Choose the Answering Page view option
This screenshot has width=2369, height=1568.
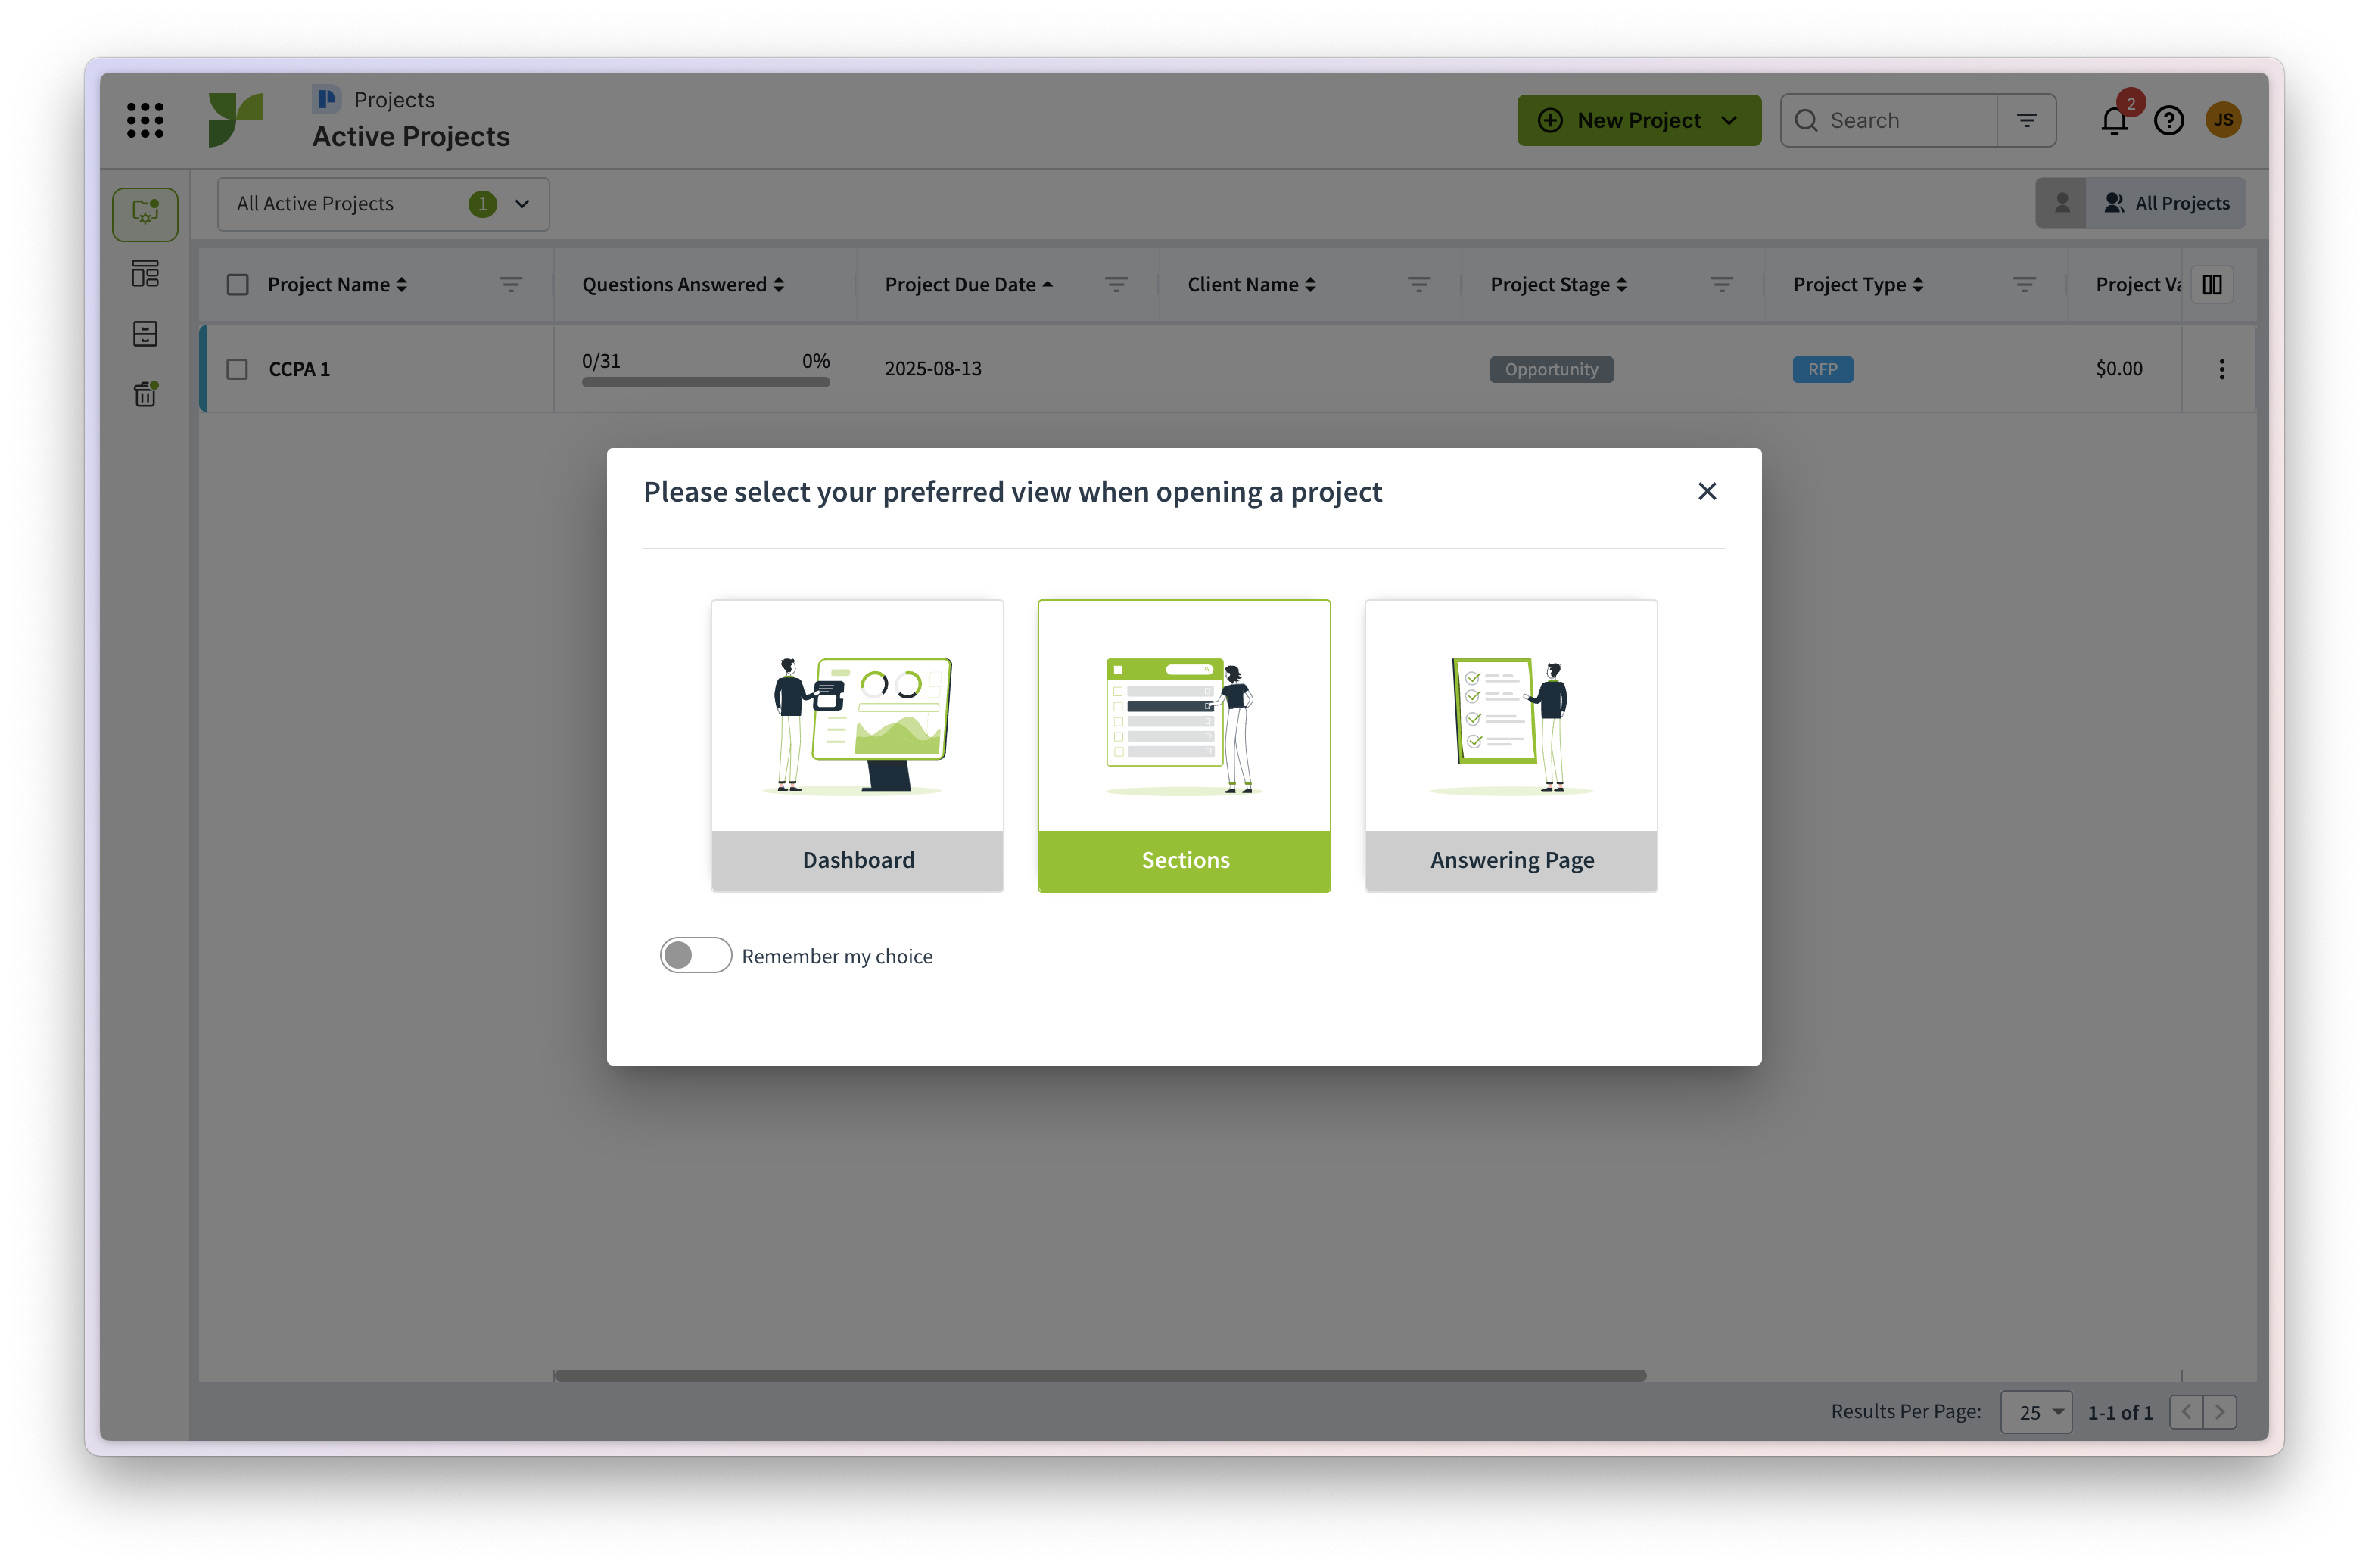tap(1511, 745)
